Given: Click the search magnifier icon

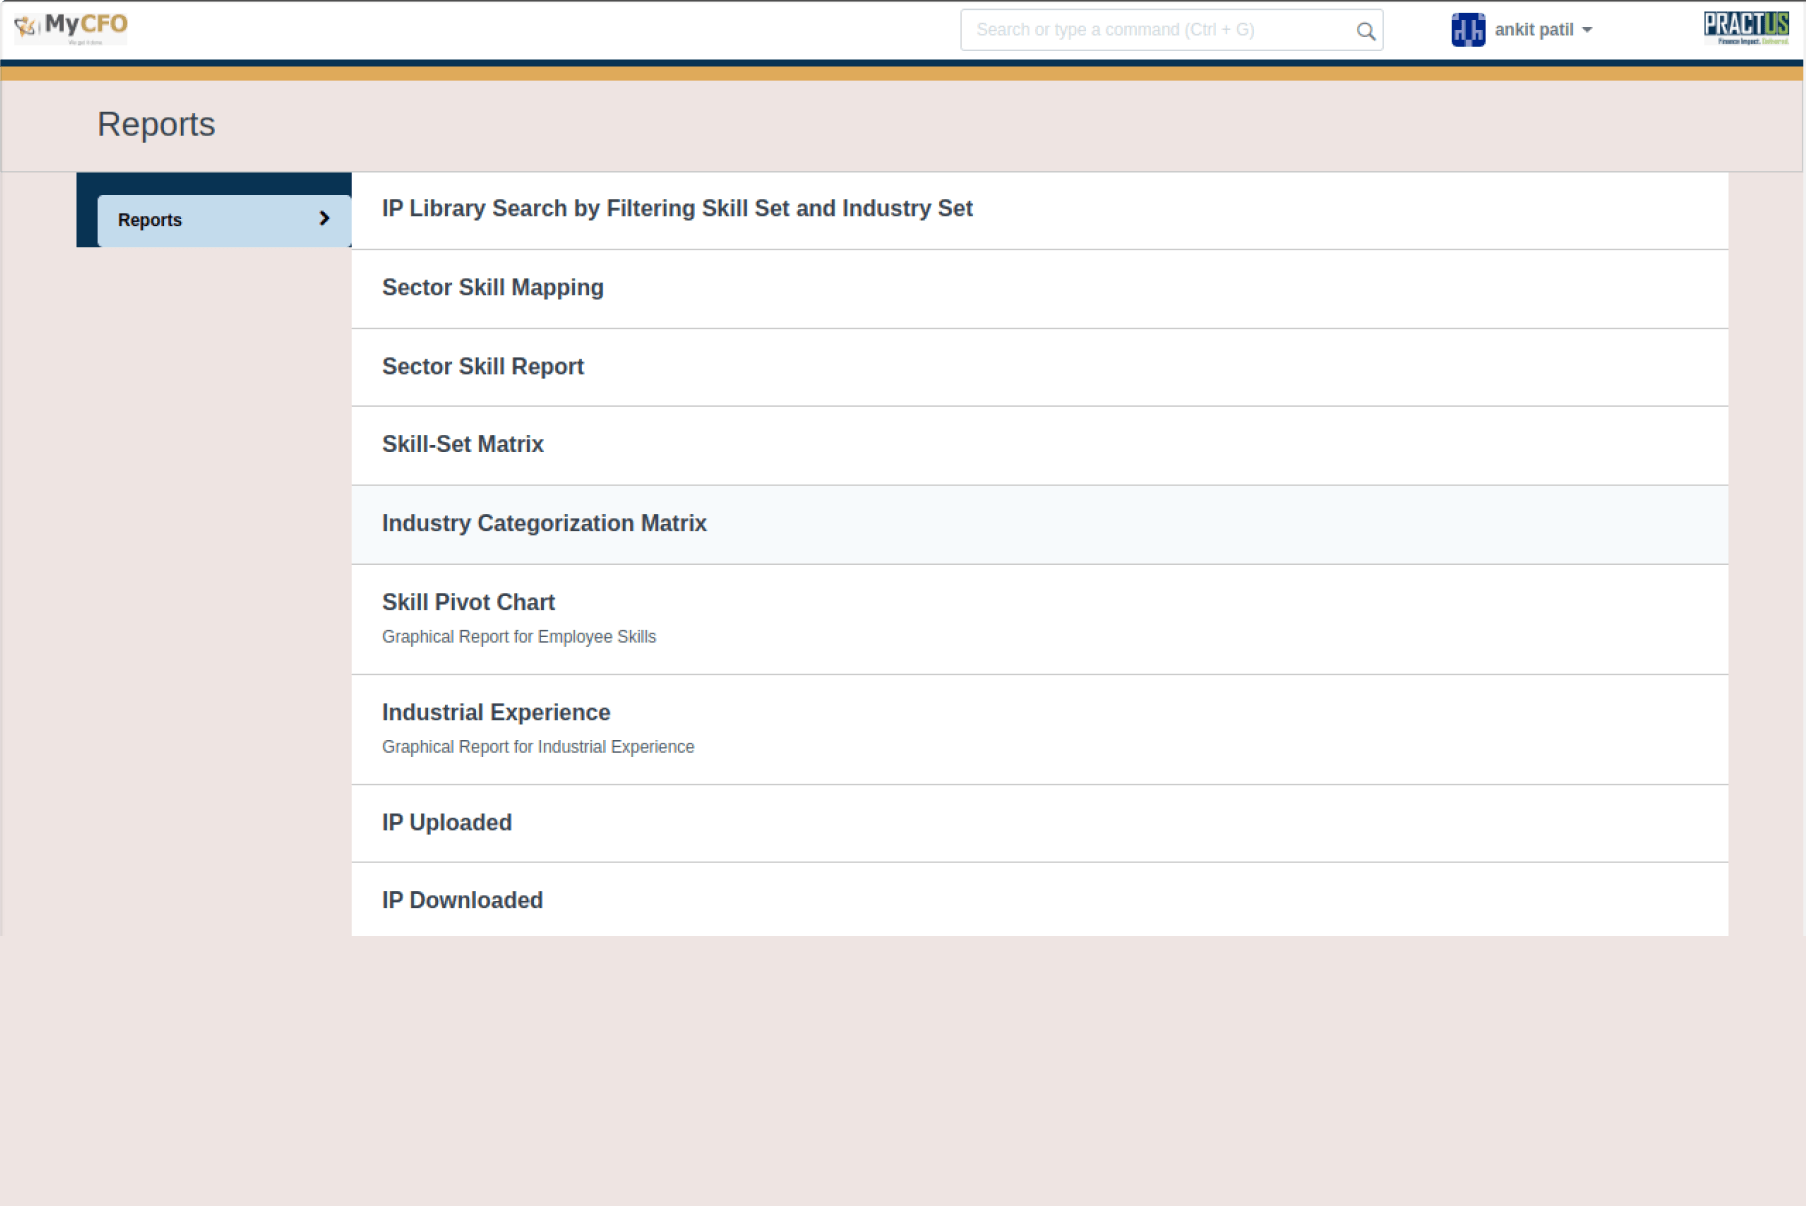Looking at the screenshot, I should 1365,31.
